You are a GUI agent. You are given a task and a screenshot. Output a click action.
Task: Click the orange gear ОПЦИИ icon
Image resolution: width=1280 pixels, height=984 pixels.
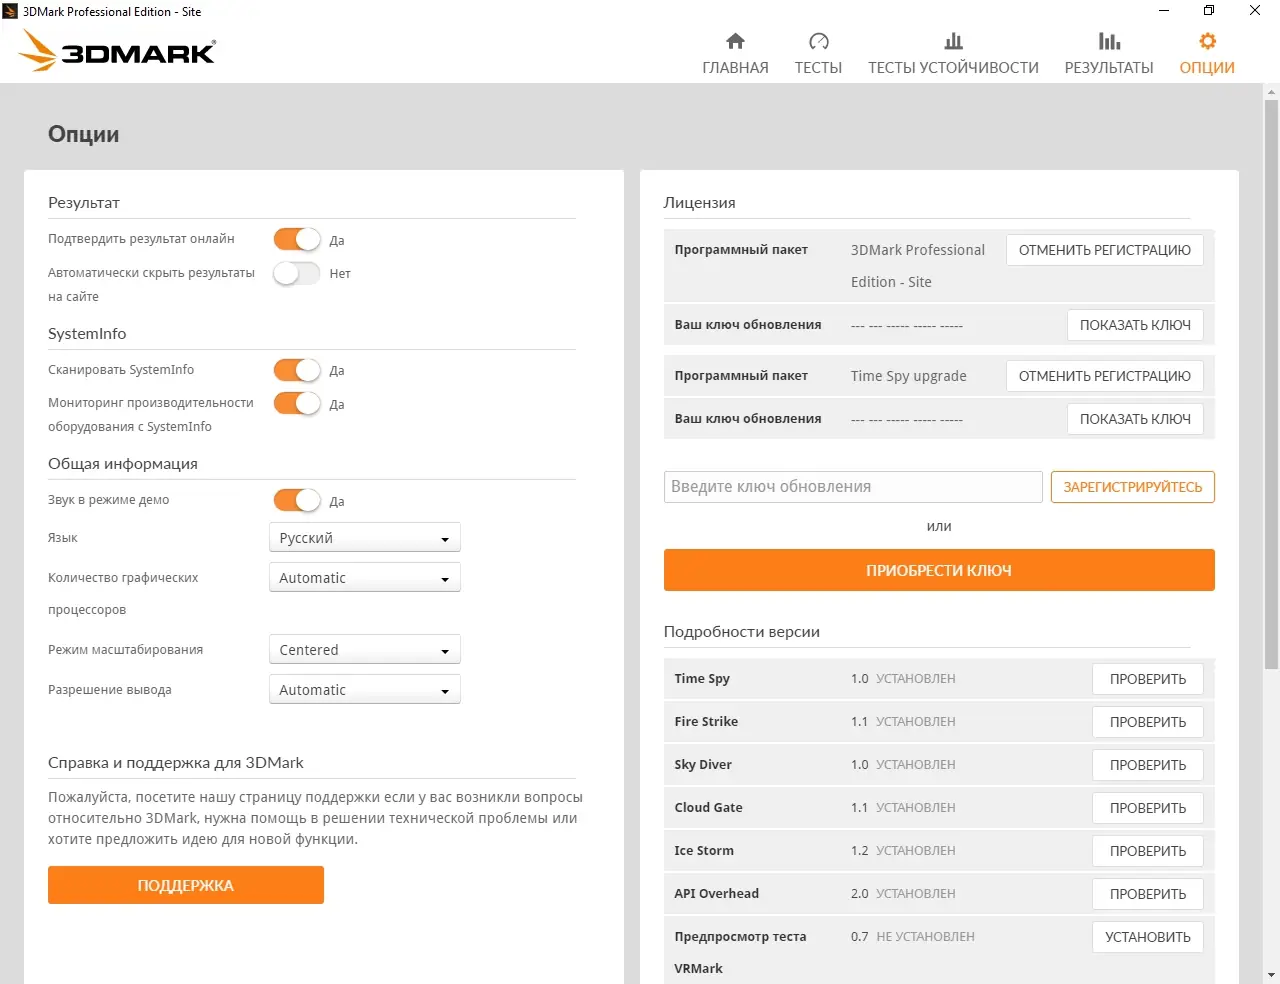1207,41
